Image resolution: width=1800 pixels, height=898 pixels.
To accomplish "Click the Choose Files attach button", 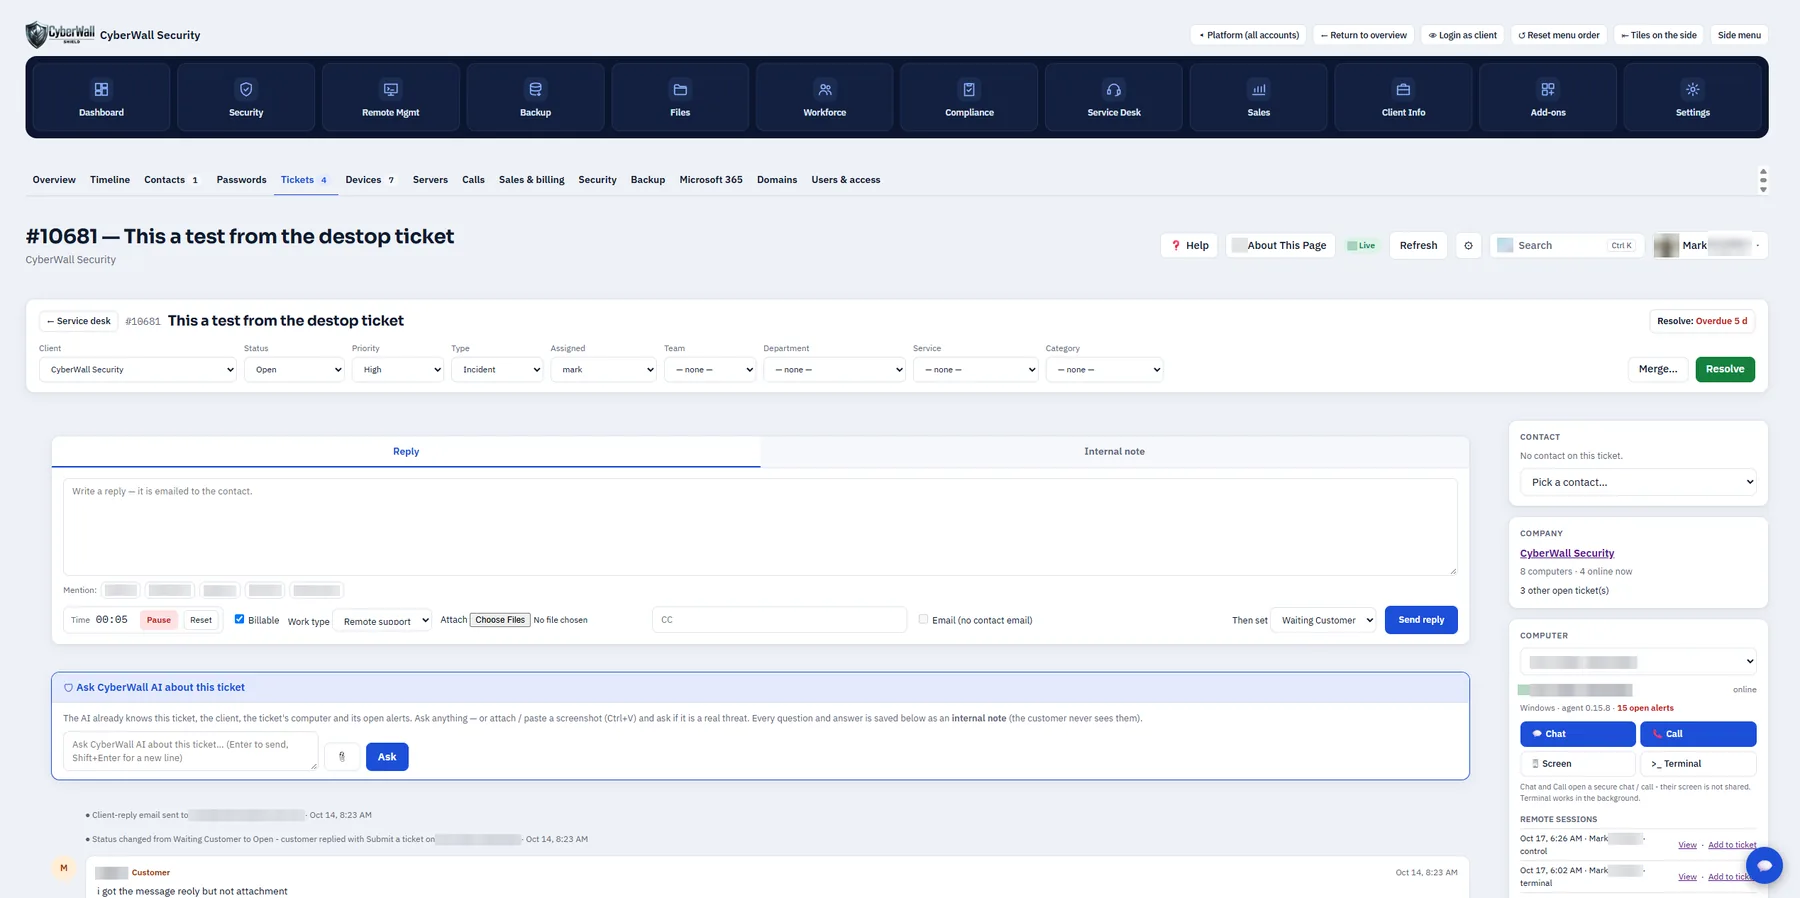I will click(x=500, y=620).
